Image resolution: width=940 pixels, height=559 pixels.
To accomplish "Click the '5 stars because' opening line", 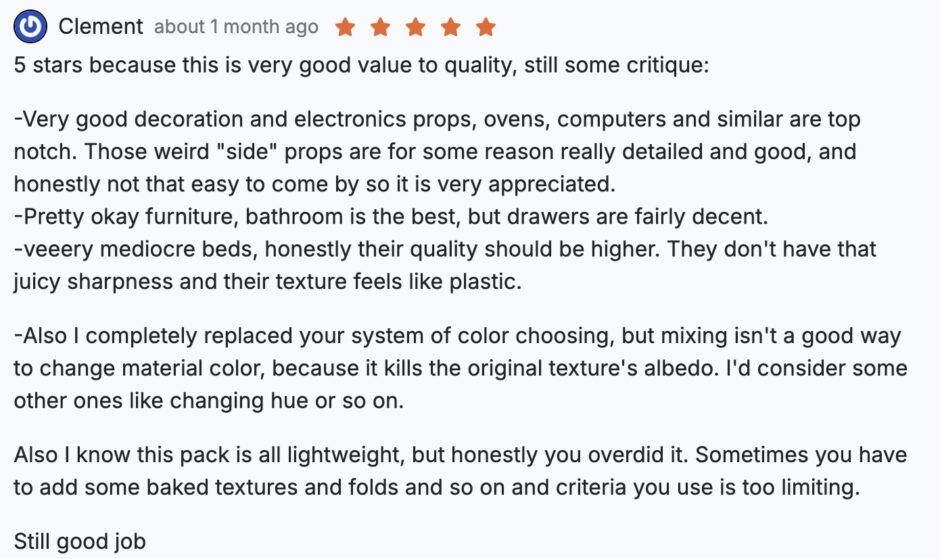I will (361, 66).
